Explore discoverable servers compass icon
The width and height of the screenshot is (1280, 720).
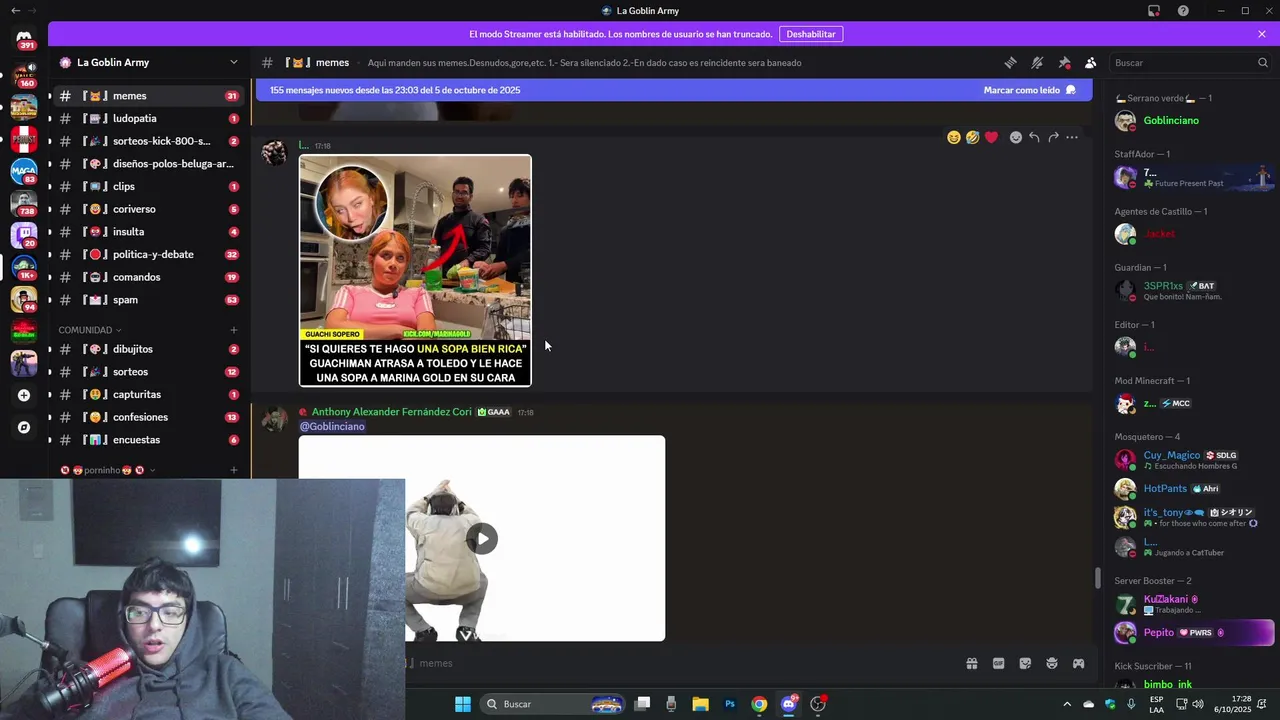tap(24, 427)
